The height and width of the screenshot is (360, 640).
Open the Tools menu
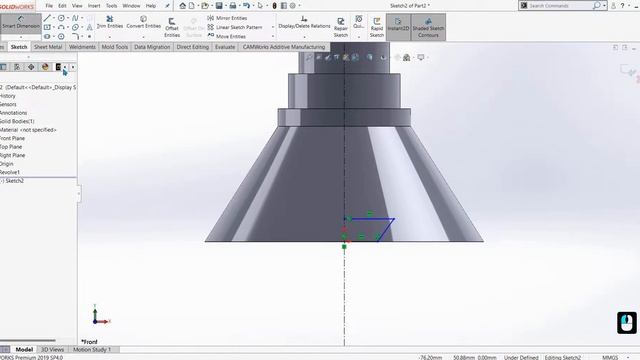(x=111, y=6)
